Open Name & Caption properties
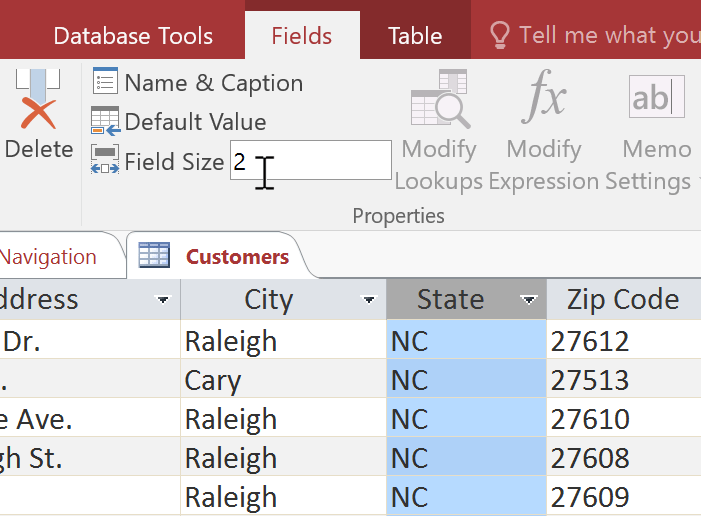This screenshot has height=516, width=701. pyautogui.click(x=105, y=82)
